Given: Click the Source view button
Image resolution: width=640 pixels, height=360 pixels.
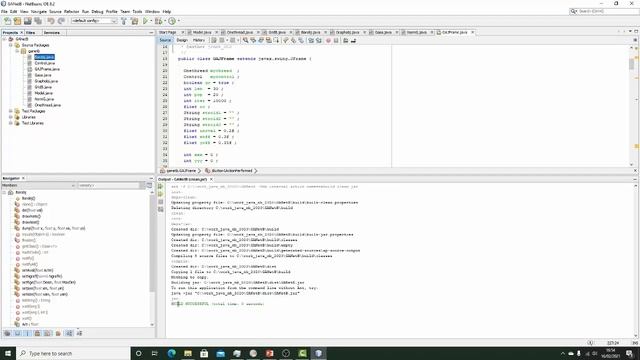Looking at the screenshot, I should pos(165,40).
